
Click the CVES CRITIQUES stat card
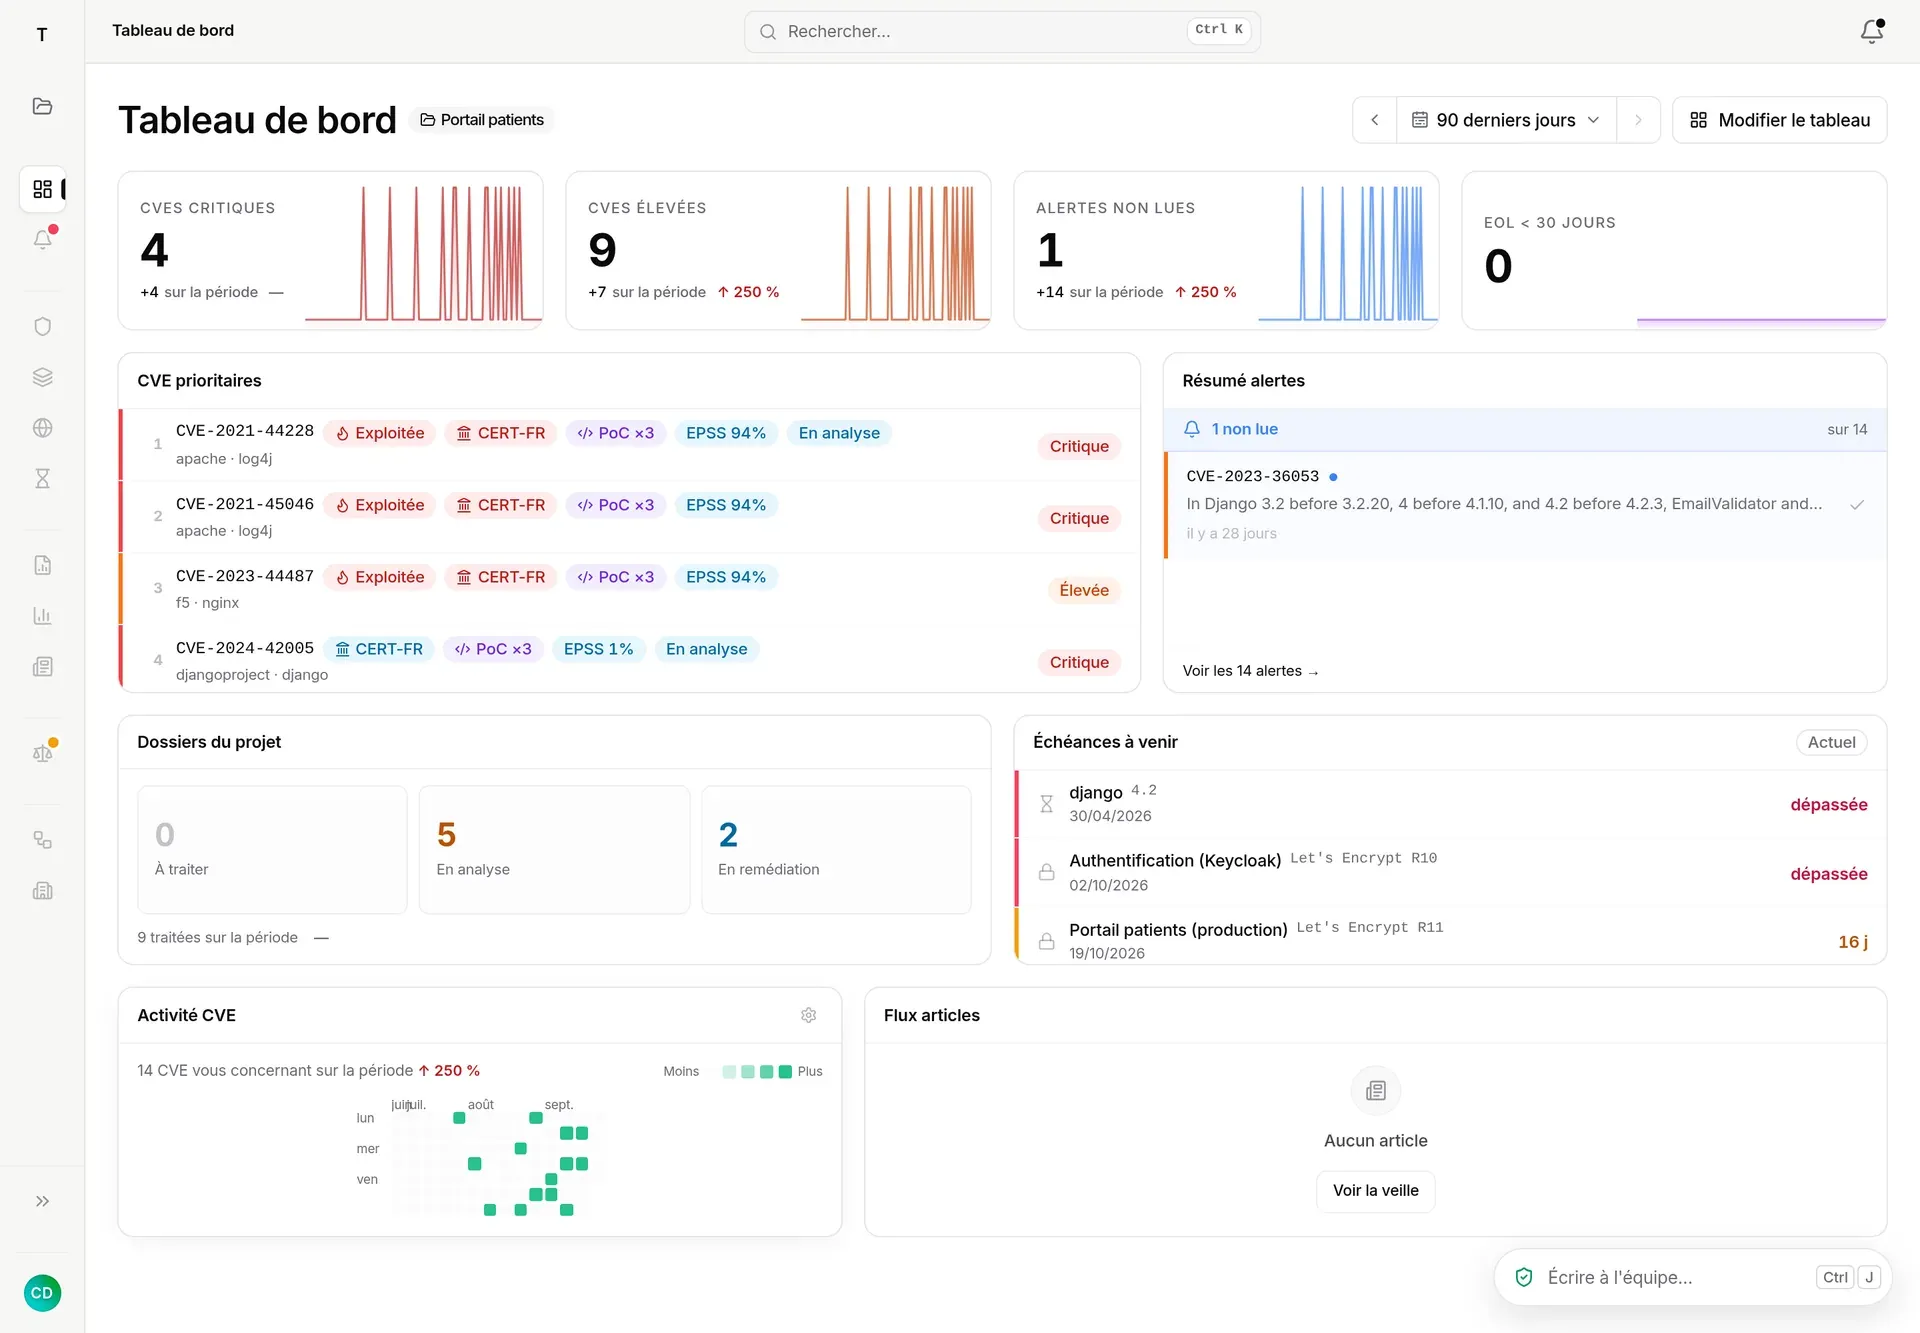[330, 250]
